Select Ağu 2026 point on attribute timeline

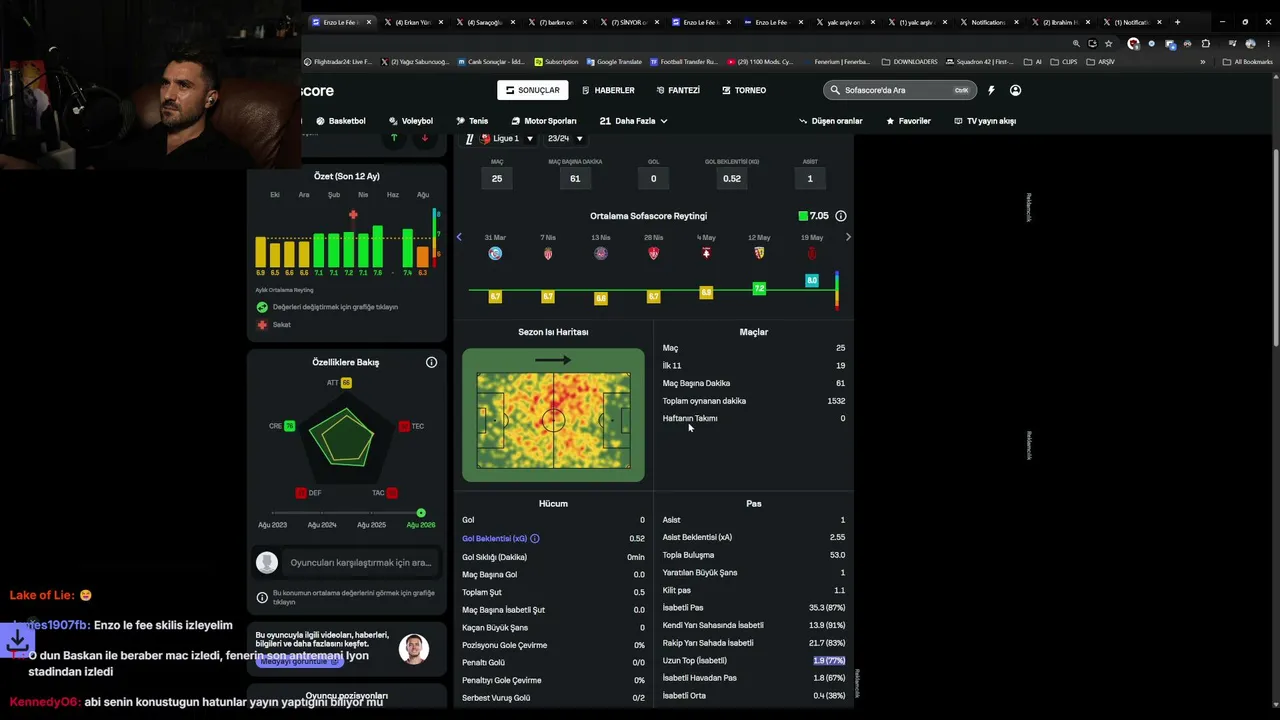point(421,513)
